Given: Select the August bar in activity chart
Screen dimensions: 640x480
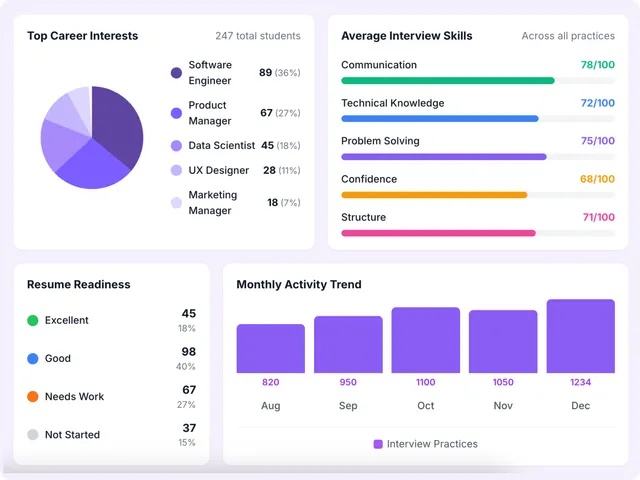Looking at the screenshot, I should tap(270, 348).
